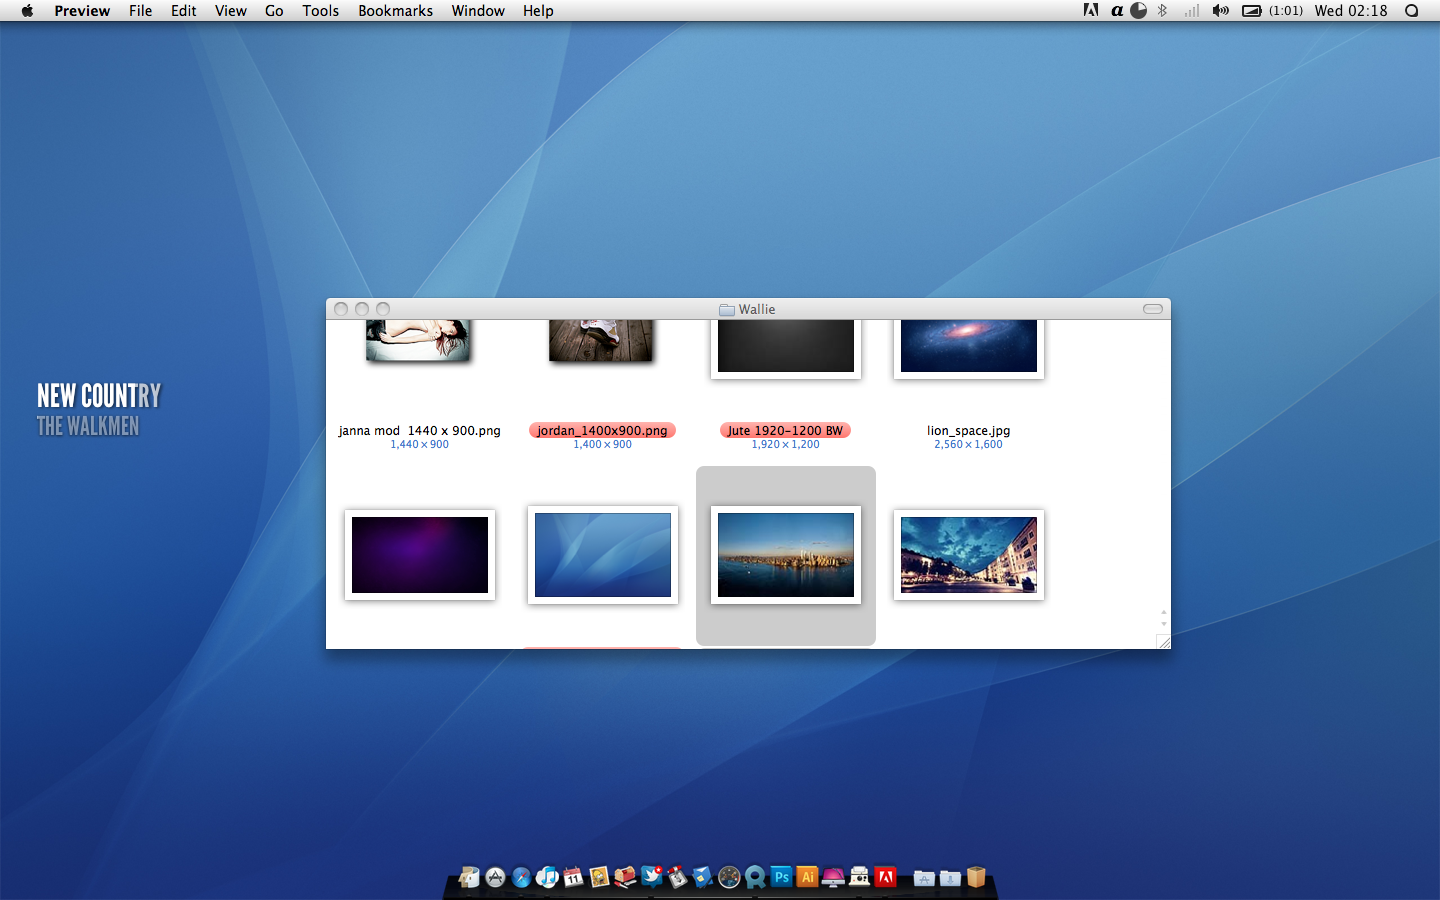Image resolution: width=1440 pixels, height=900 pixels.
Task: Toggle toolbar with the pill button in Wallie window
Action: pos(1153,309)
